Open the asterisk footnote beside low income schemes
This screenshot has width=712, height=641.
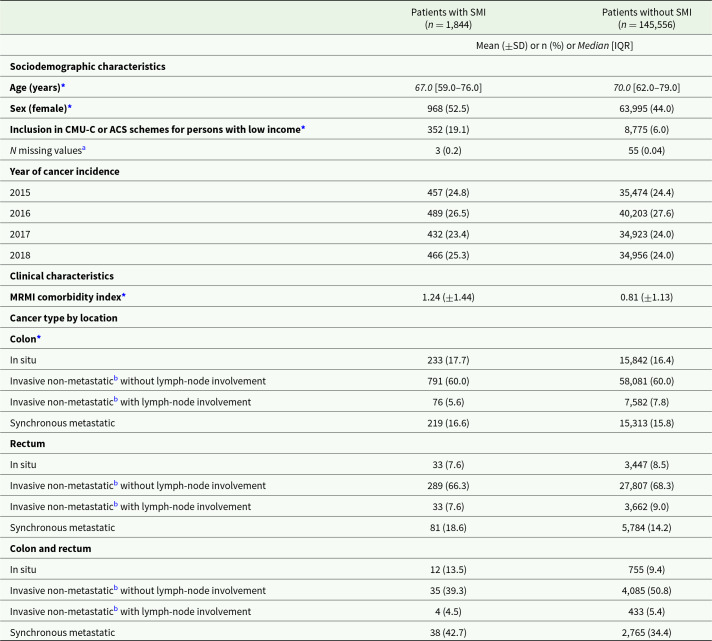(x=303, y=129)
